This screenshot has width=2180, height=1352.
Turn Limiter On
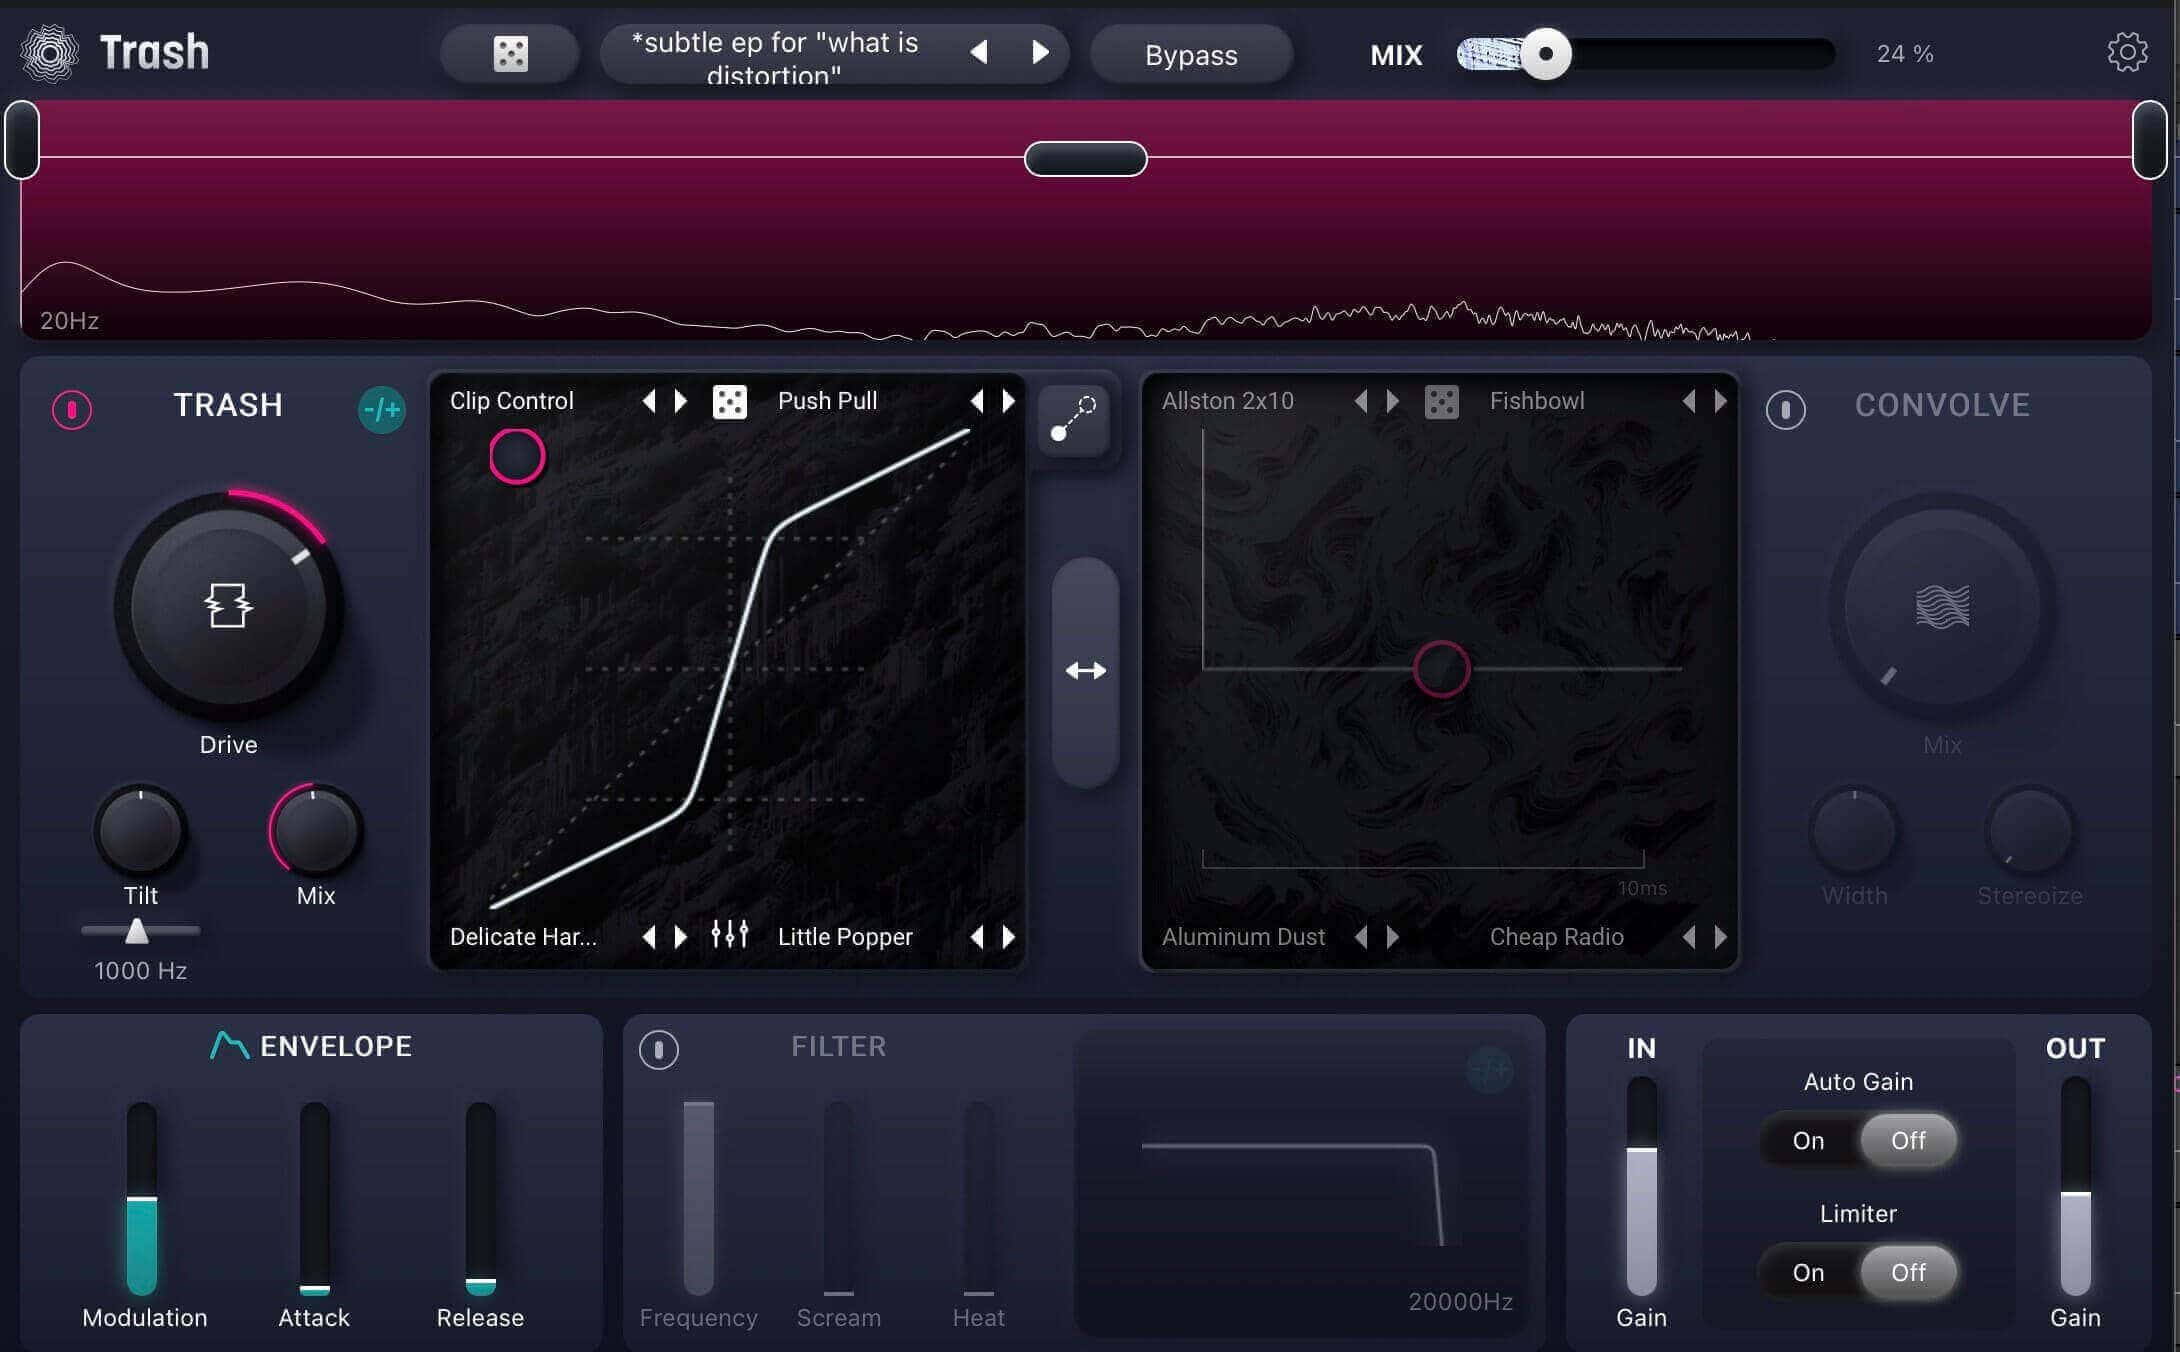point(1808,1273)
